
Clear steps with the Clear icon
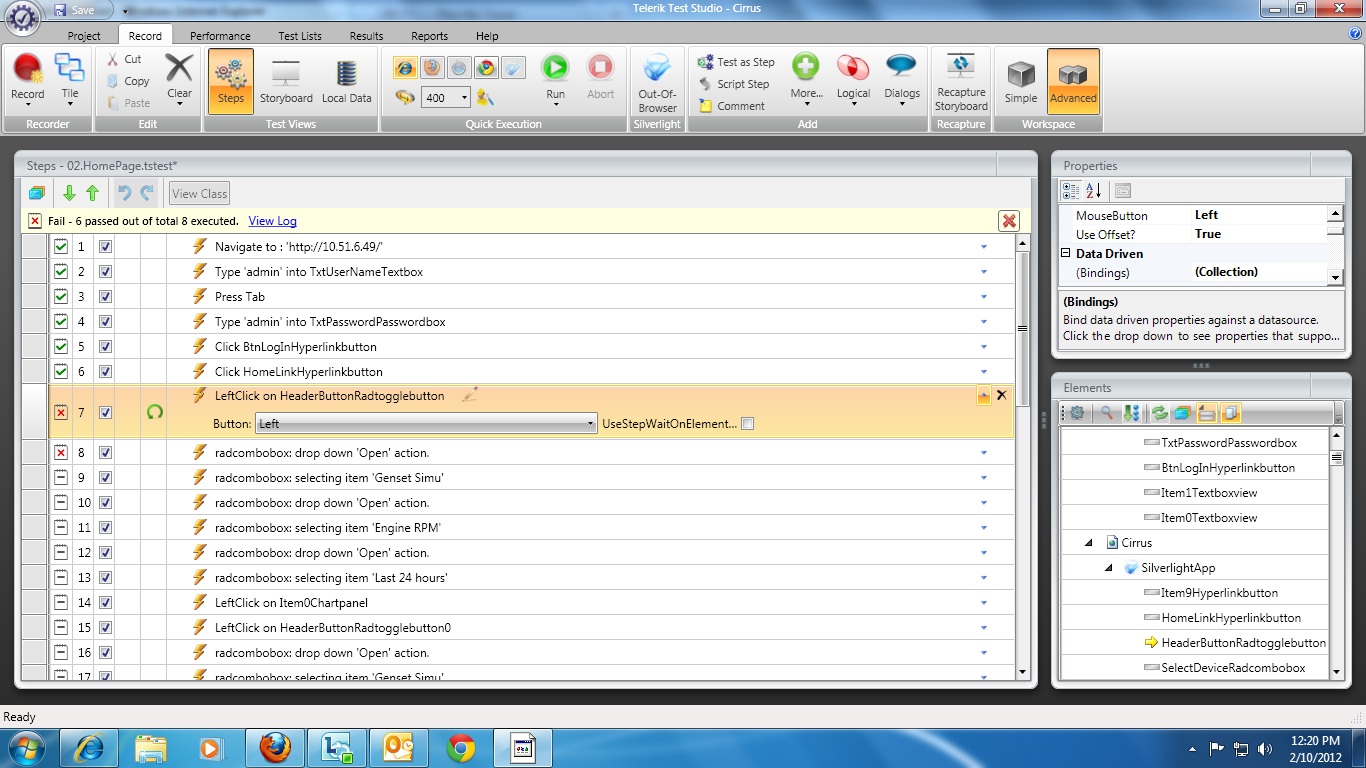point(179,78)
